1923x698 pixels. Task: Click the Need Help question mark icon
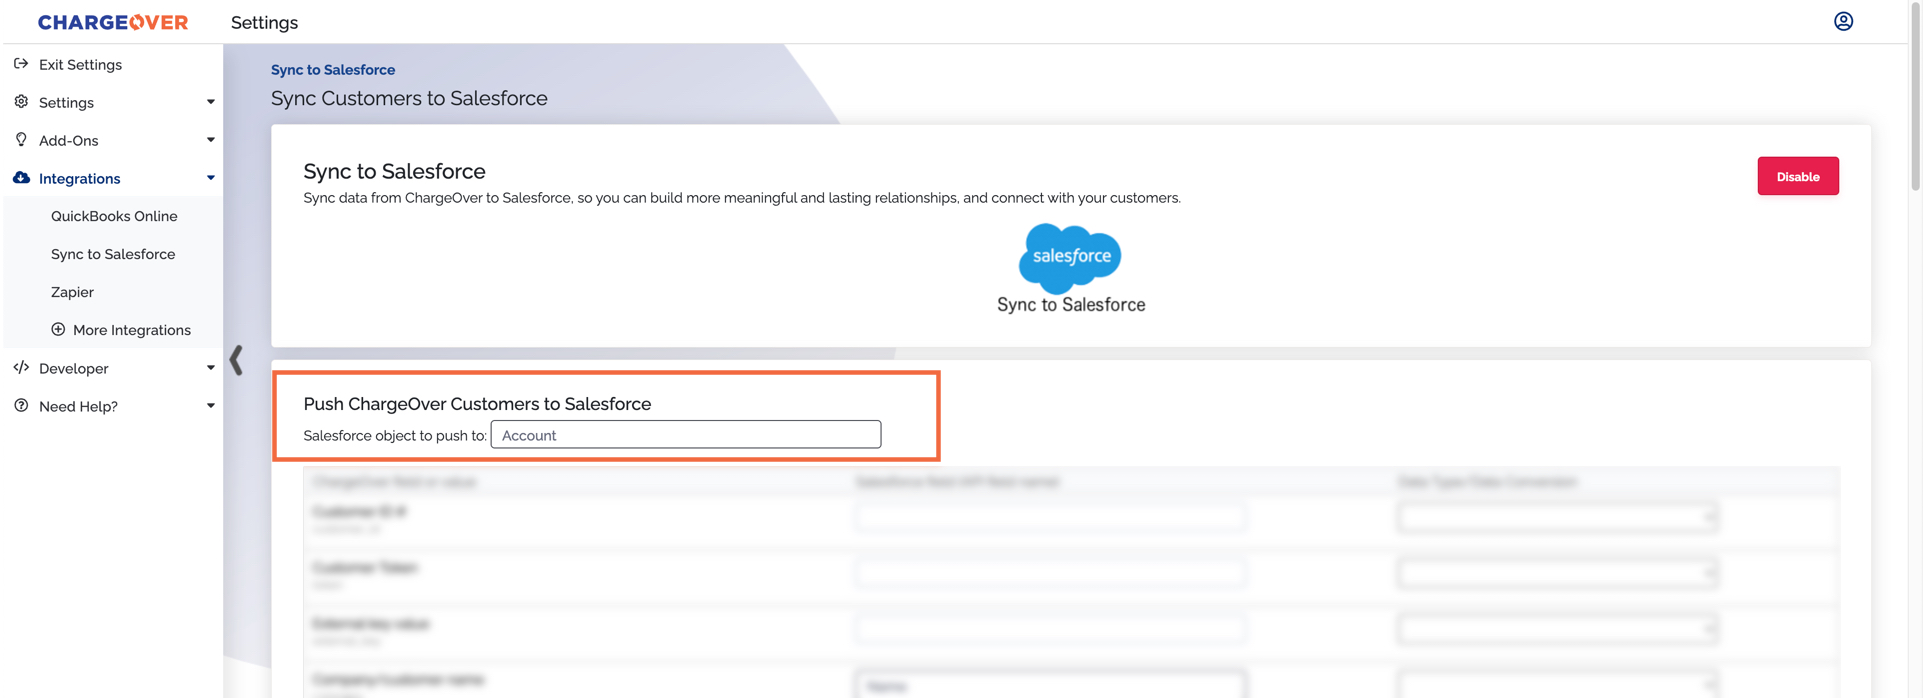21,406
